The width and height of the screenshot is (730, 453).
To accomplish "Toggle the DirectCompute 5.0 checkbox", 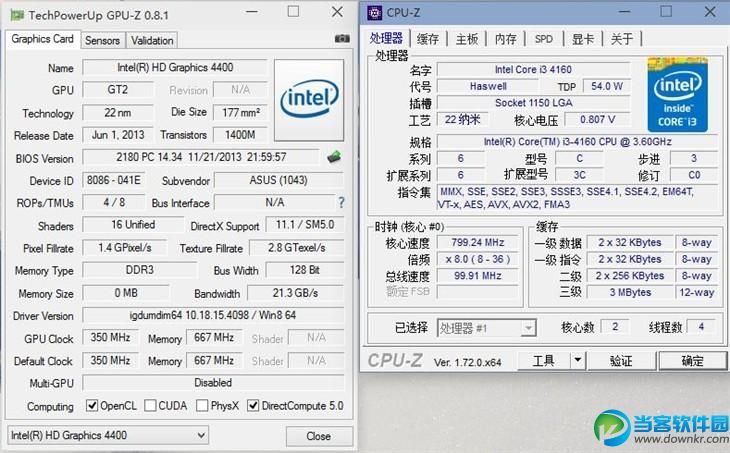I will 253,406.
